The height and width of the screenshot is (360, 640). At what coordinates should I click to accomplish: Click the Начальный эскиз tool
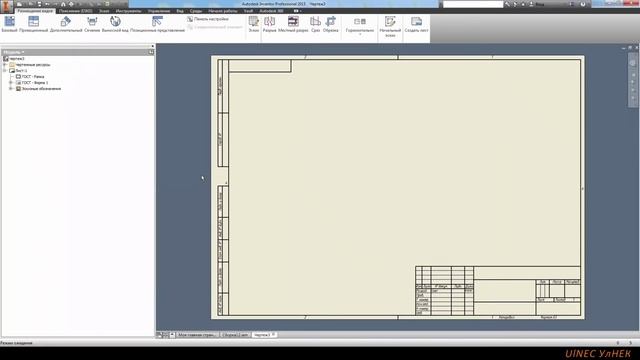tap(390, 26)
